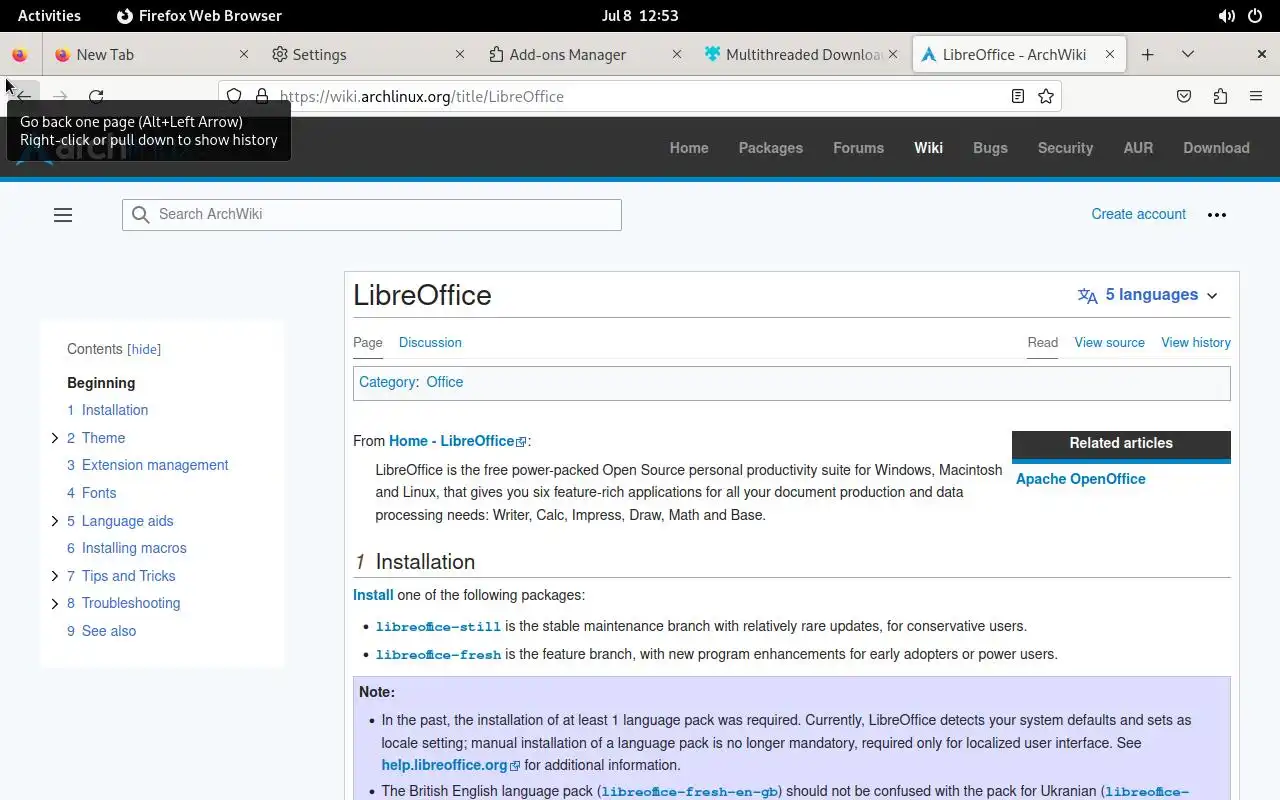This screenshot has width=1280, height=800.
Task: Expand the Troubleshooting contents section
Action: (x=55, y=604)
